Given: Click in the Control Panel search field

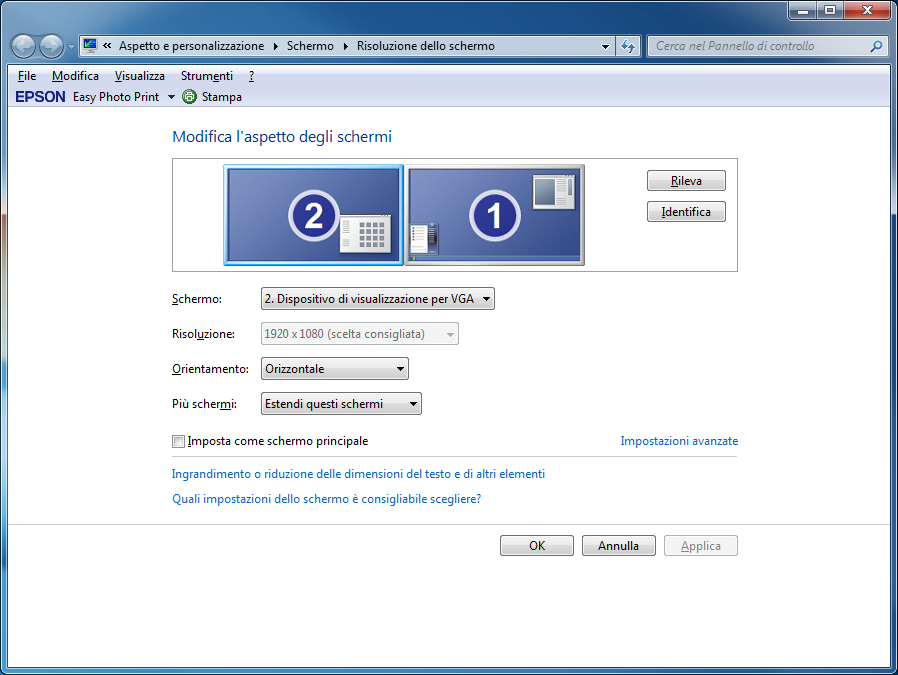Looking at the screenshot, I should click(x=758, y=46).
